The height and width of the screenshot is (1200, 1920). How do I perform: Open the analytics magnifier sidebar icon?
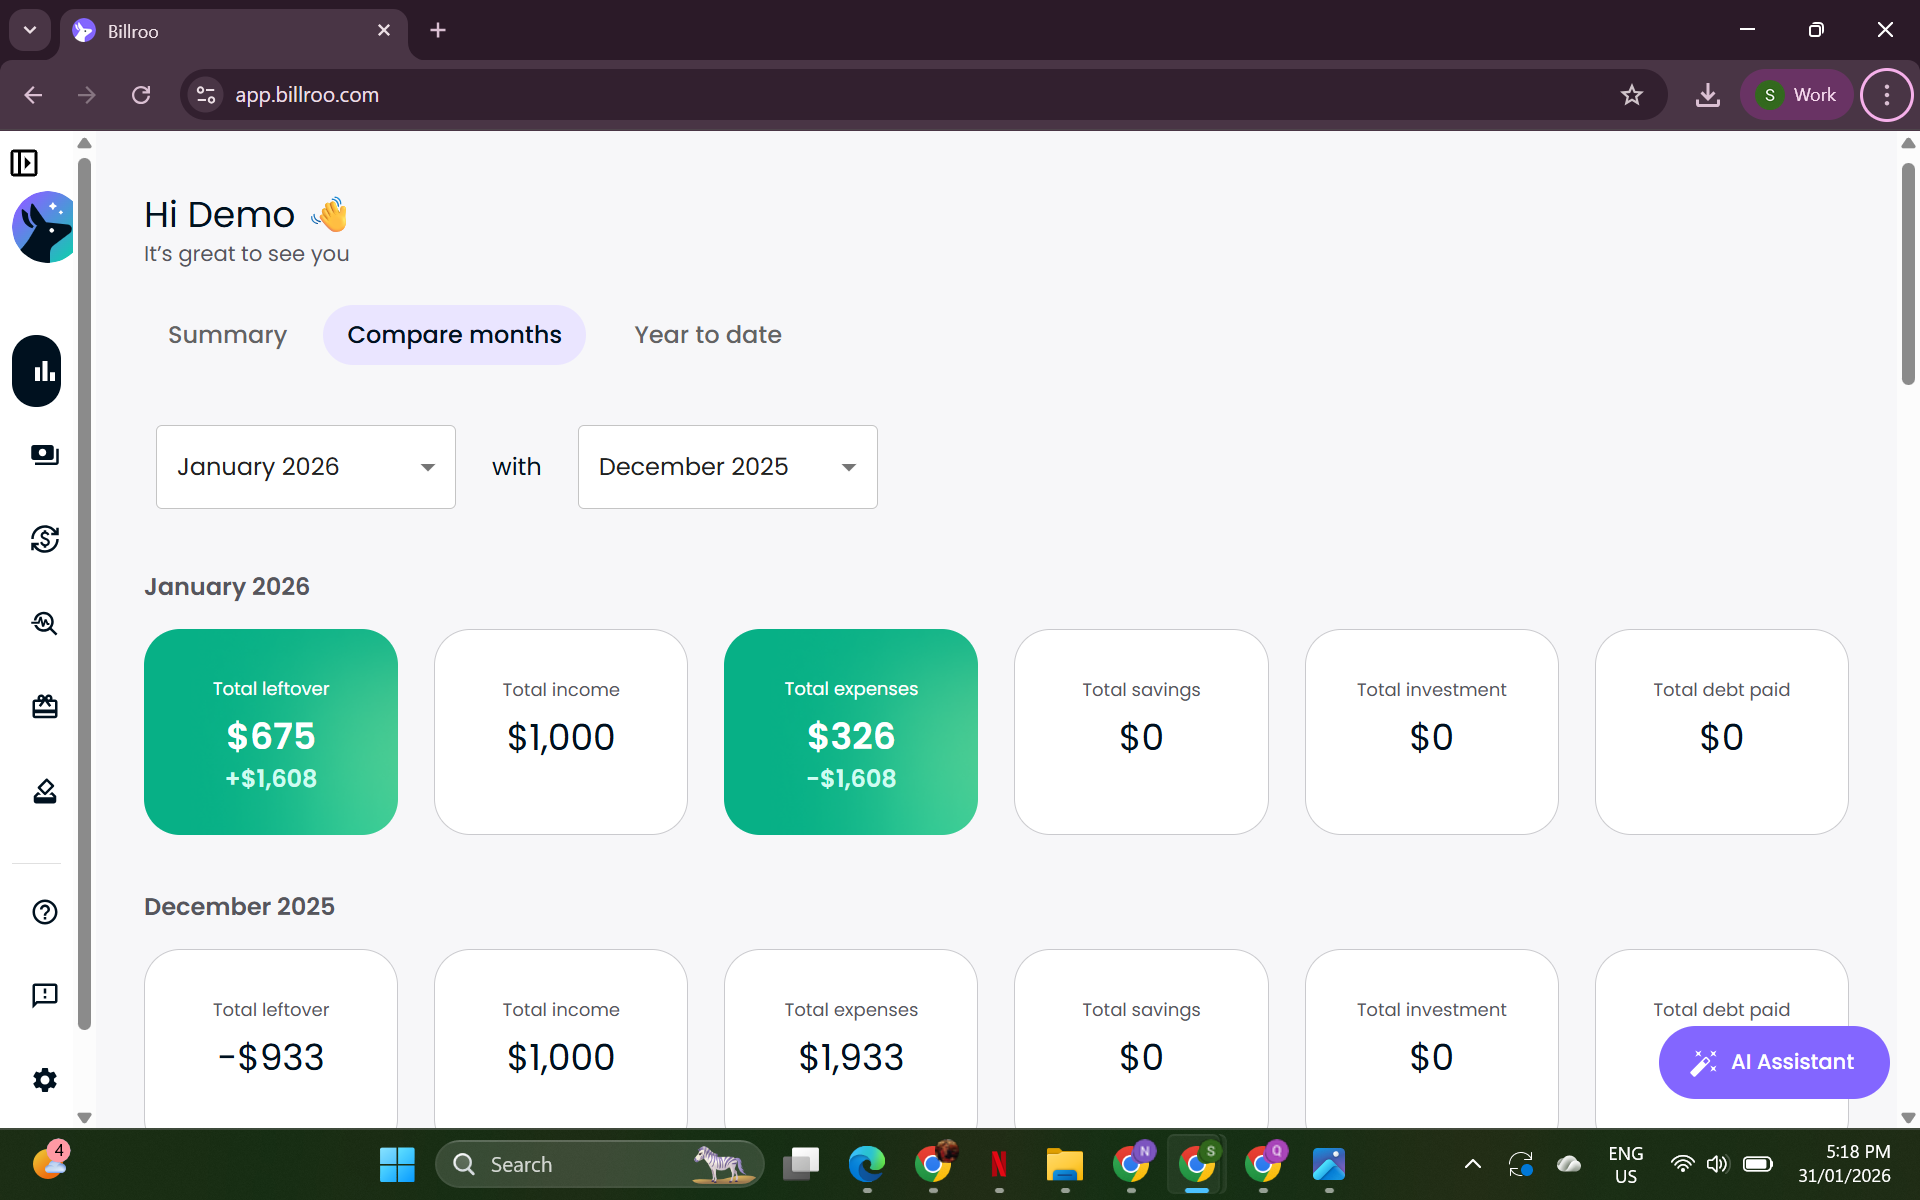[x=44, y=623]
